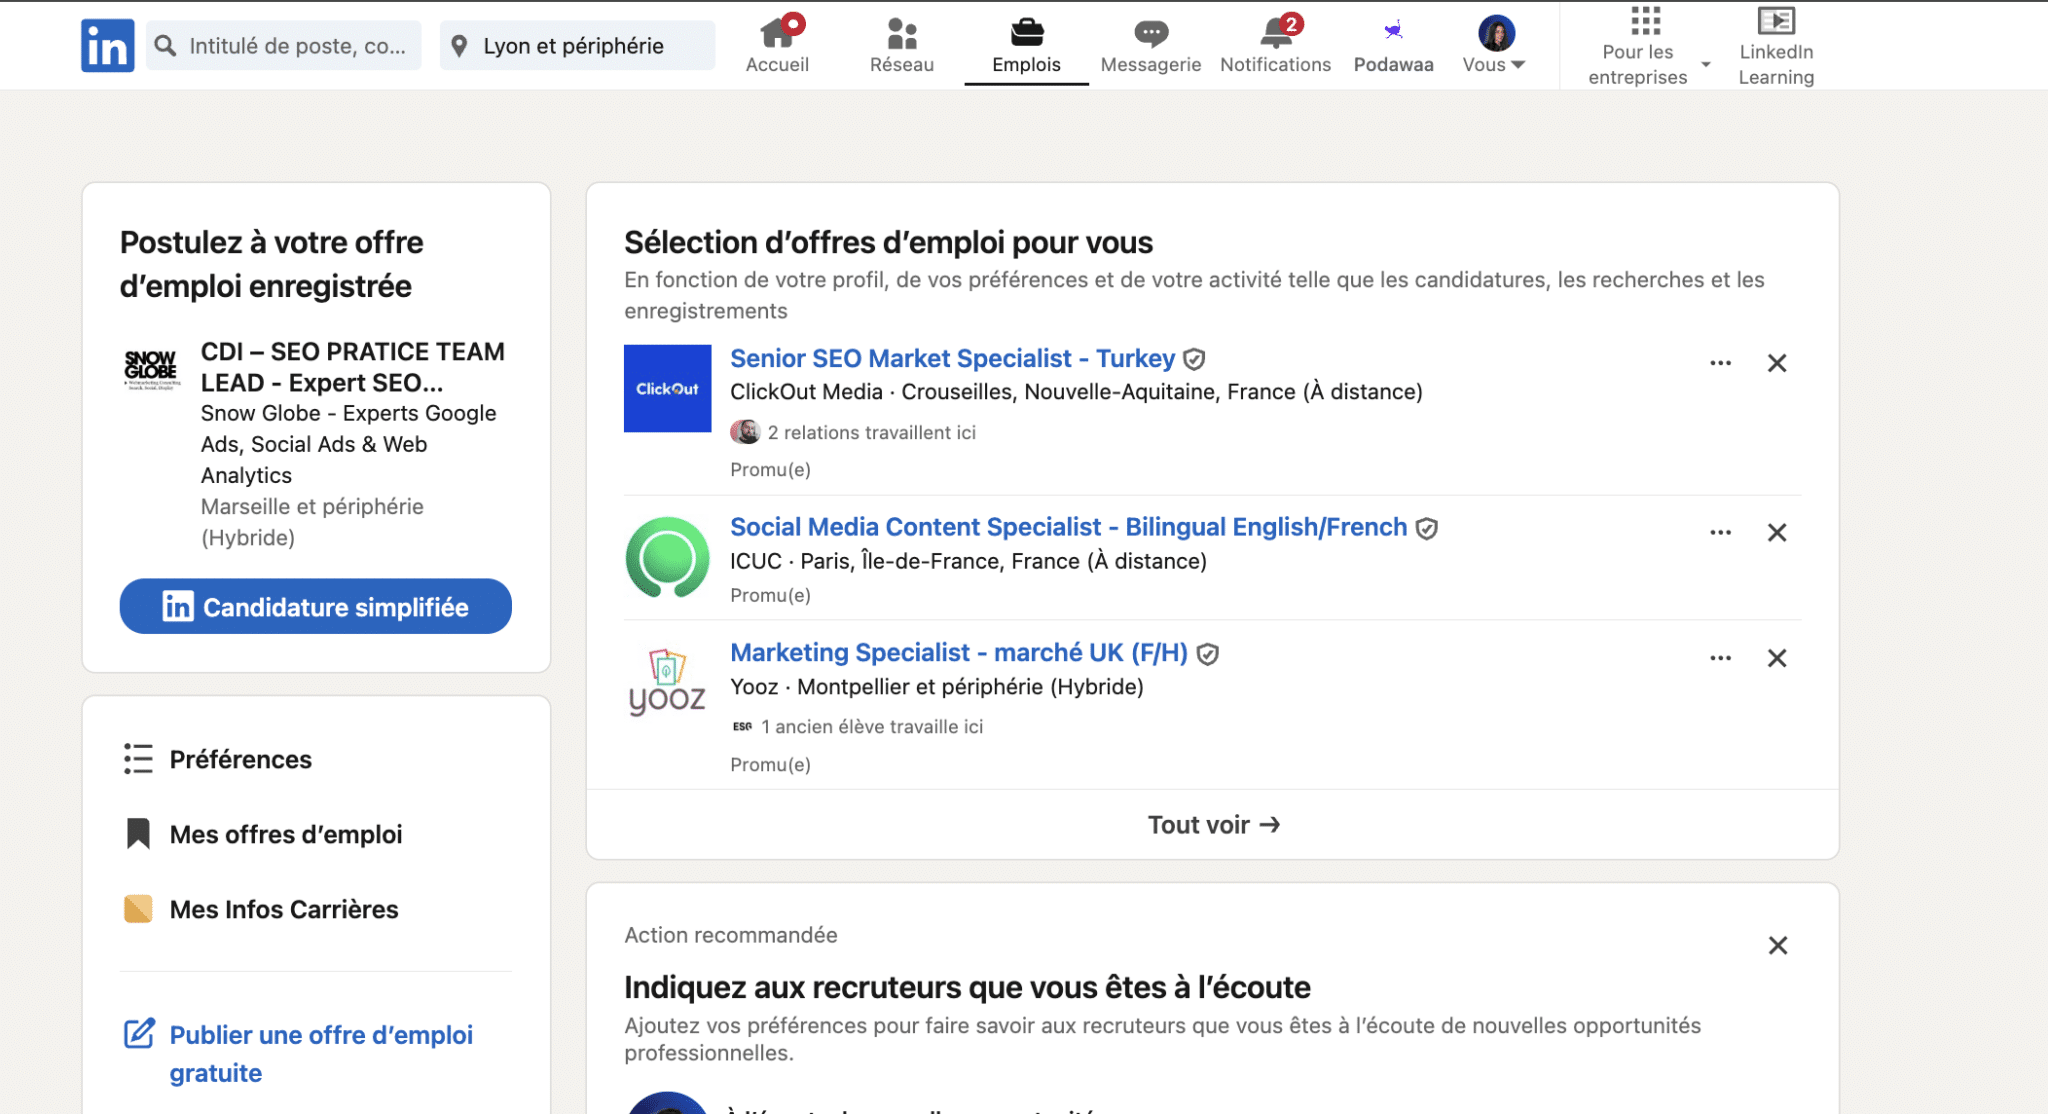Click Publier une offre d'emploi gratuite
This screenshot has height=1114, width=2048.
pyautogui.click(x=321, y=1053)
